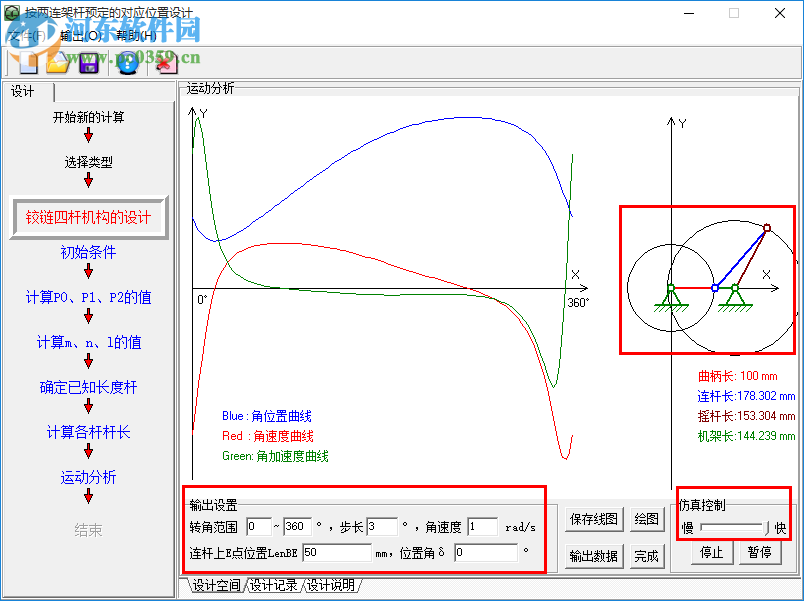This screenshot has width=804, height=601.
Task: Click the Green: 角加速度曲线 legend text
Action: 275,456
